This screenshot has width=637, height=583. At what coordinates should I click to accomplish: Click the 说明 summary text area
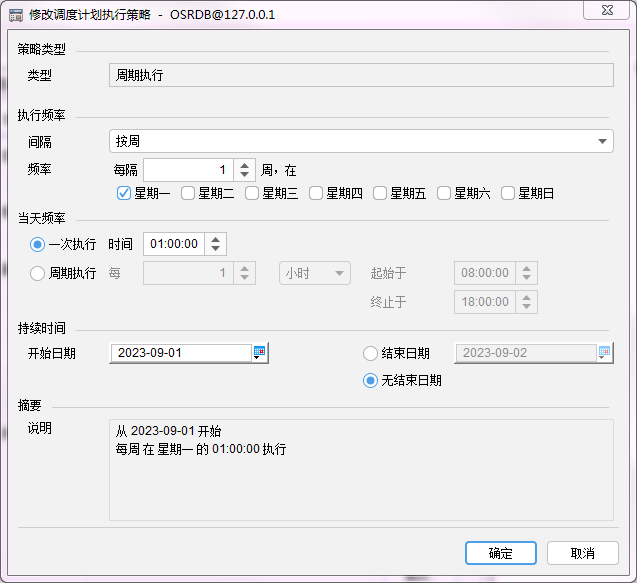click(361, 470)
